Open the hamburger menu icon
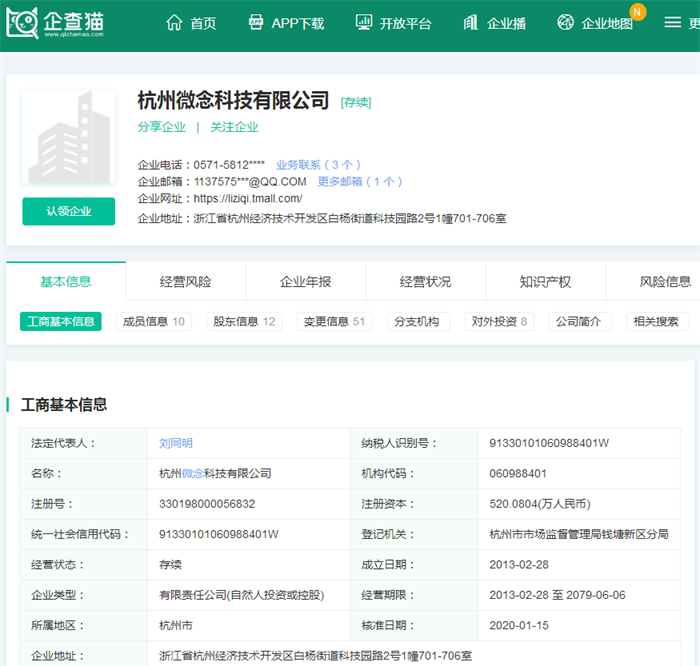 (672, 22)
